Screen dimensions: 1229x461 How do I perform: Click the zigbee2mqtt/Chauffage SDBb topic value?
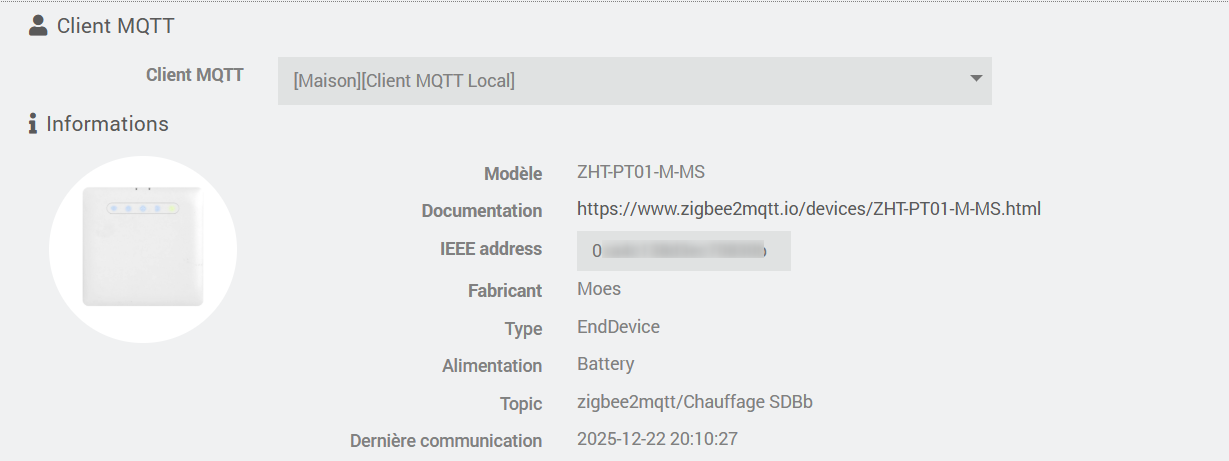(x=695, y=402)
